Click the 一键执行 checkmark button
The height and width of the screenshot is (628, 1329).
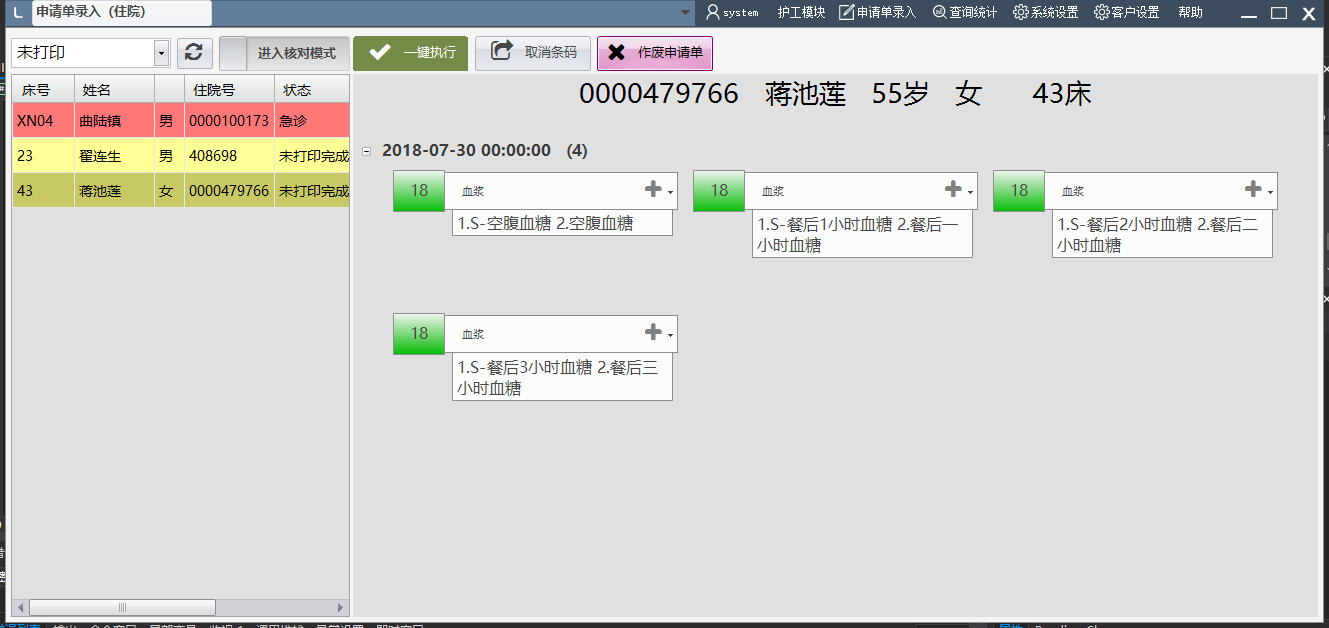(410, 53)
